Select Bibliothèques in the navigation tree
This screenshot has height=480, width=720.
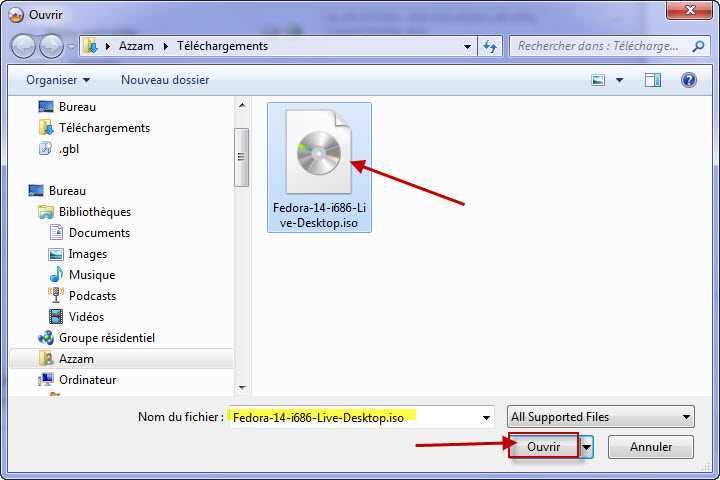pos(95,212)
